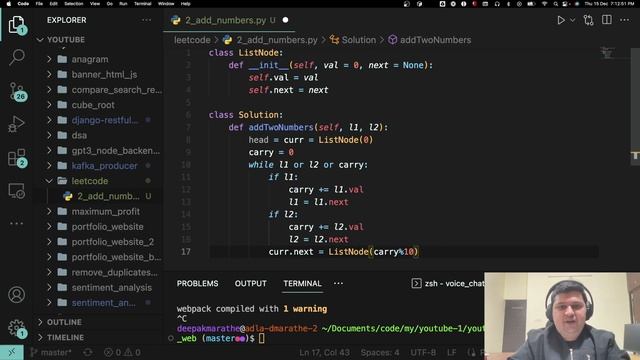The width and height of the screenshot is (640, 360).
Task: Synchronize changes in status bar
Action: (88, 352)
